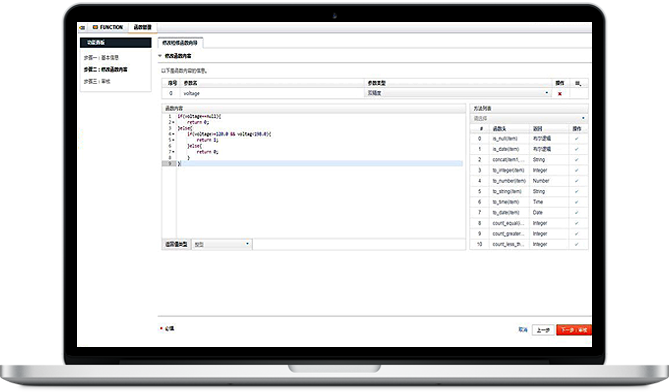Click the add-row icon in the parameter table header
669x392 pixels.
pos(578,83)
